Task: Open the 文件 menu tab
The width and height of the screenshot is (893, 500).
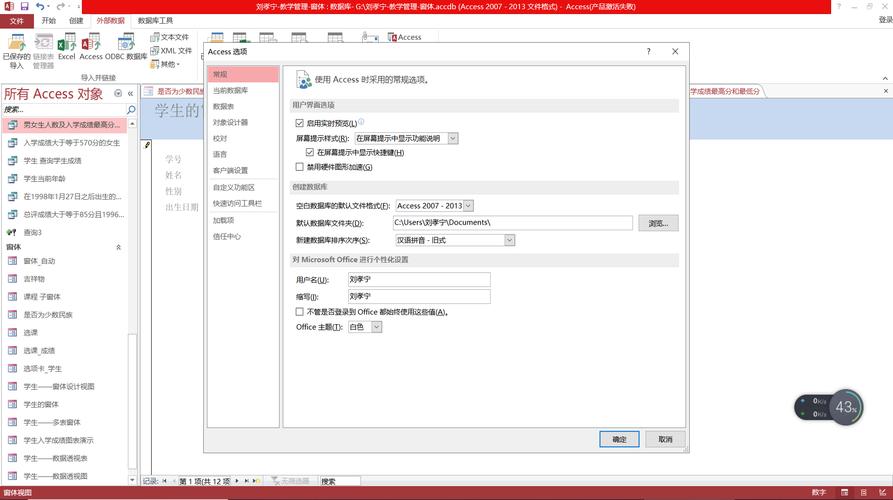Action: coord(17,21)
